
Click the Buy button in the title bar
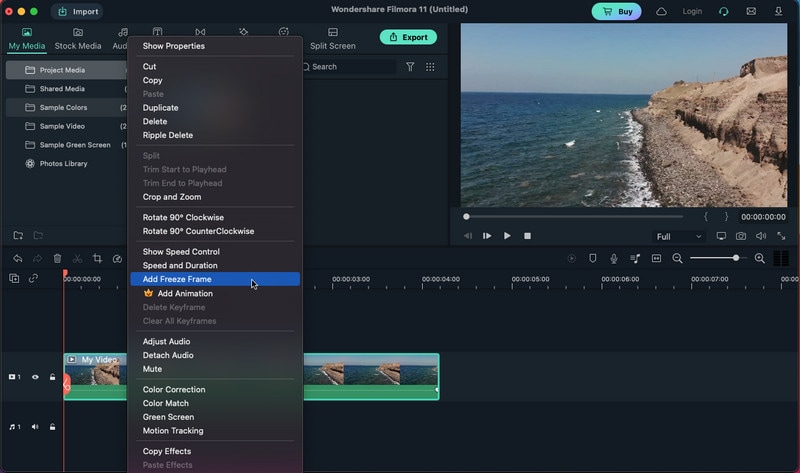(616, 11)
